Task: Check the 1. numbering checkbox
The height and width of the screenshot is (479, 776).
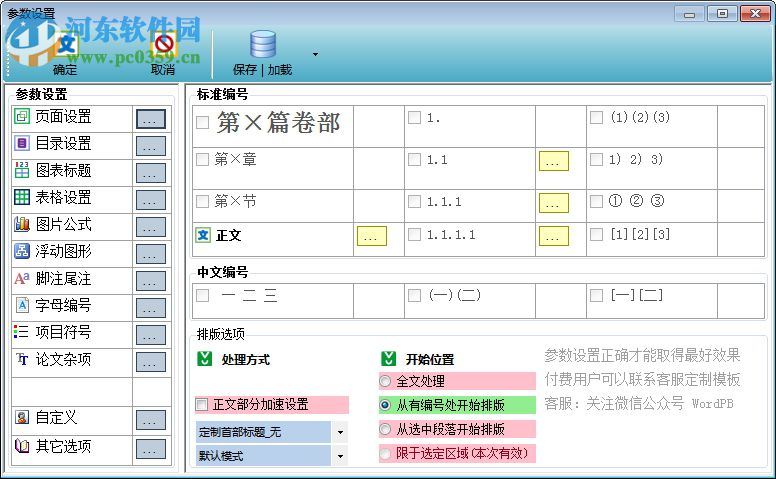Action: (414, 117)
